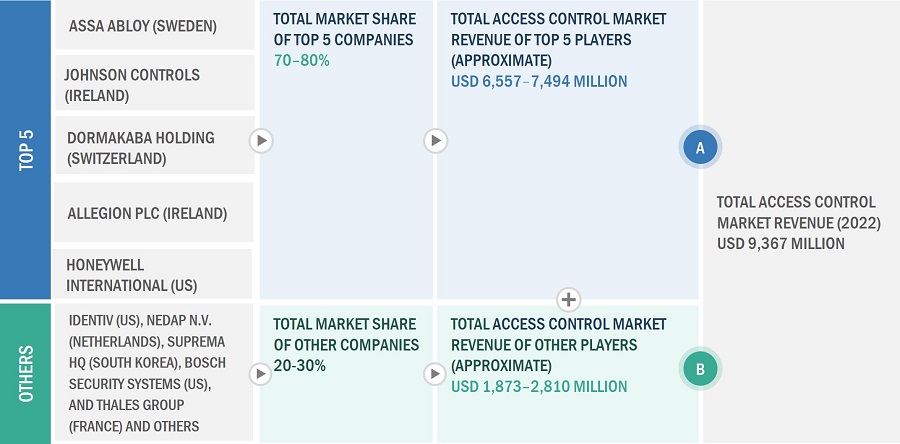This screenshot has height=444, width=900.
Task: Click the plus symbol between revenue panels
Action: pos(568,299)
